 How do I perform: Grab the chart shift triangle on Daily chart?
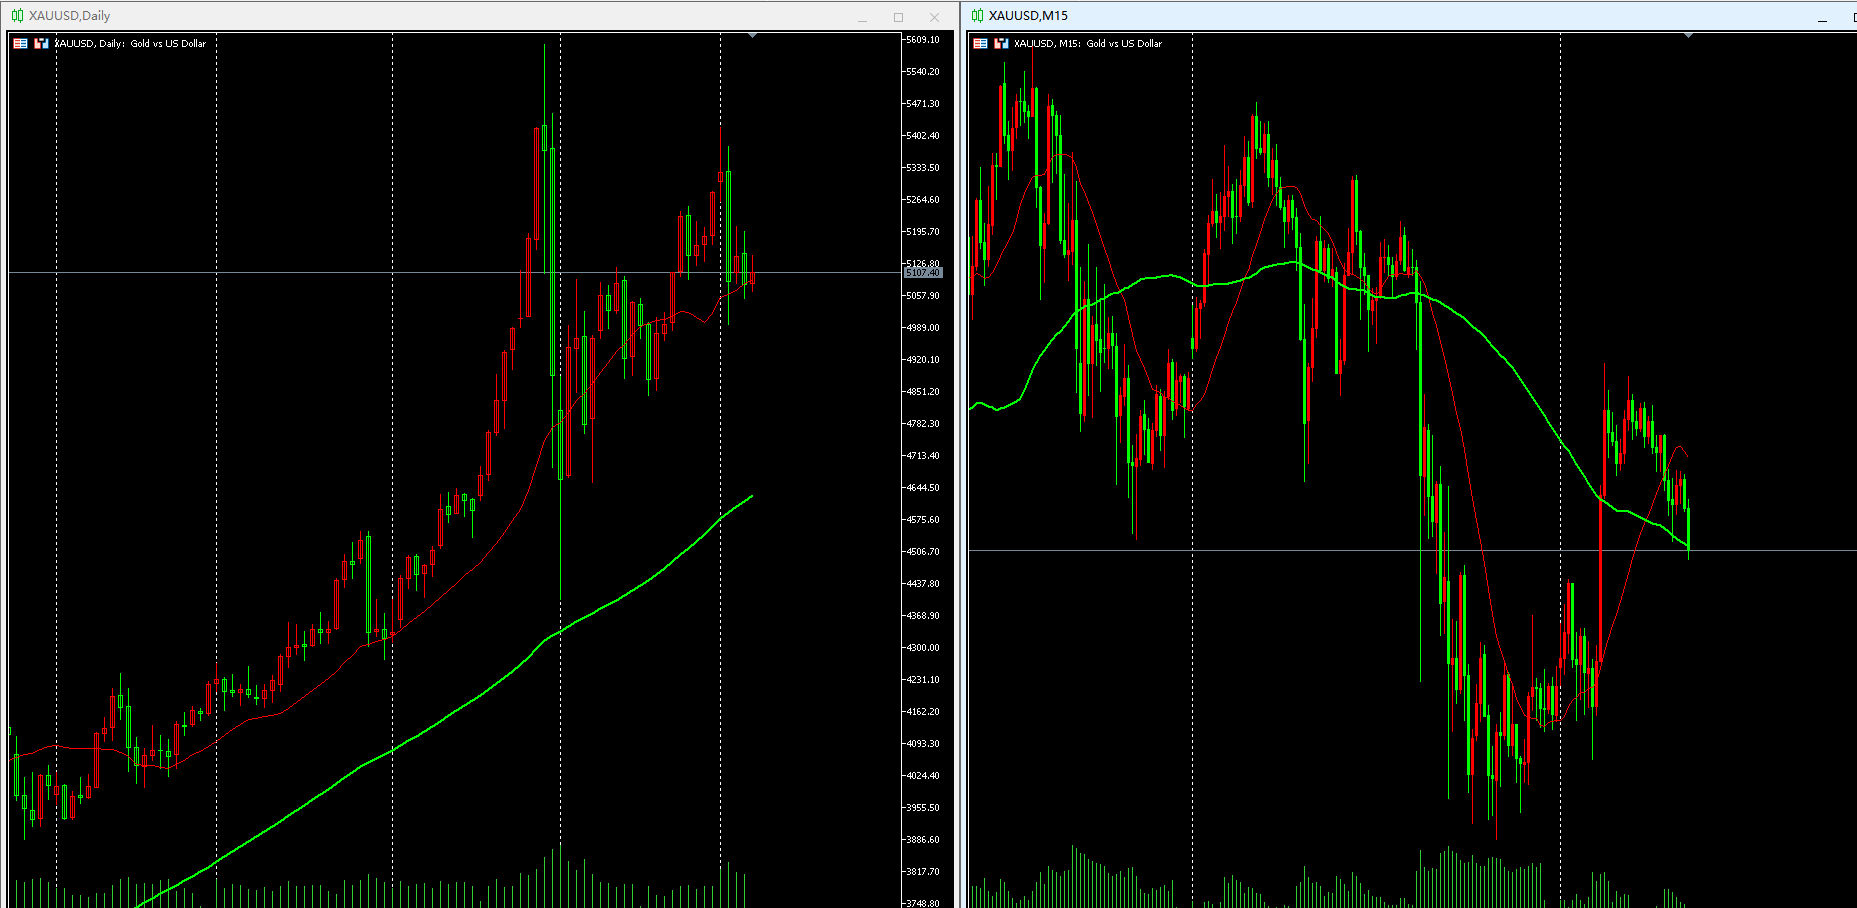[x=752, y=36]
